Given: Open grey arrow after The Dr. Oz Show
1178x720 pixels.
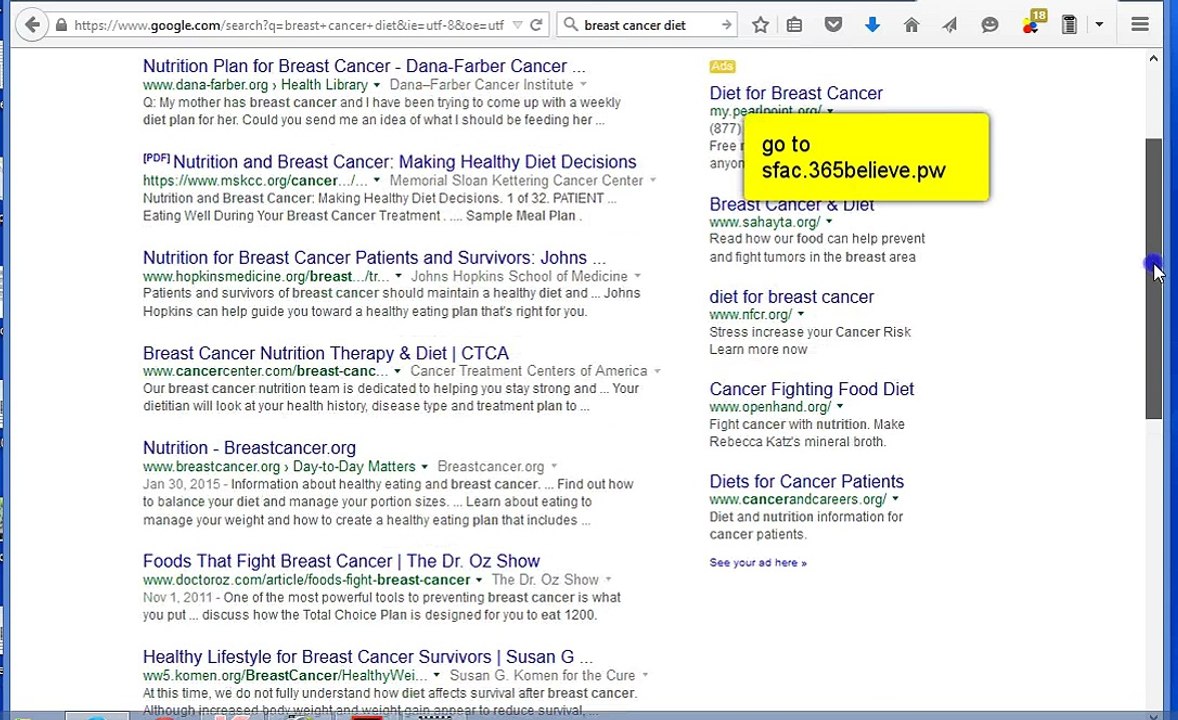Looking at the screenshot, I should tap(608, 580).
